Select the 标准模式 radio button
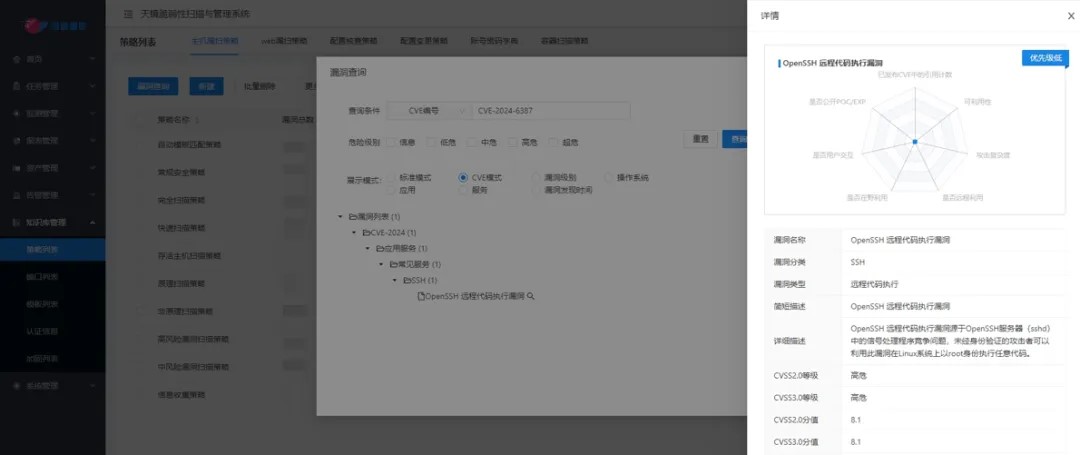Image resolution: width=1080 pixels, height=455 pixels. (392, 178)
